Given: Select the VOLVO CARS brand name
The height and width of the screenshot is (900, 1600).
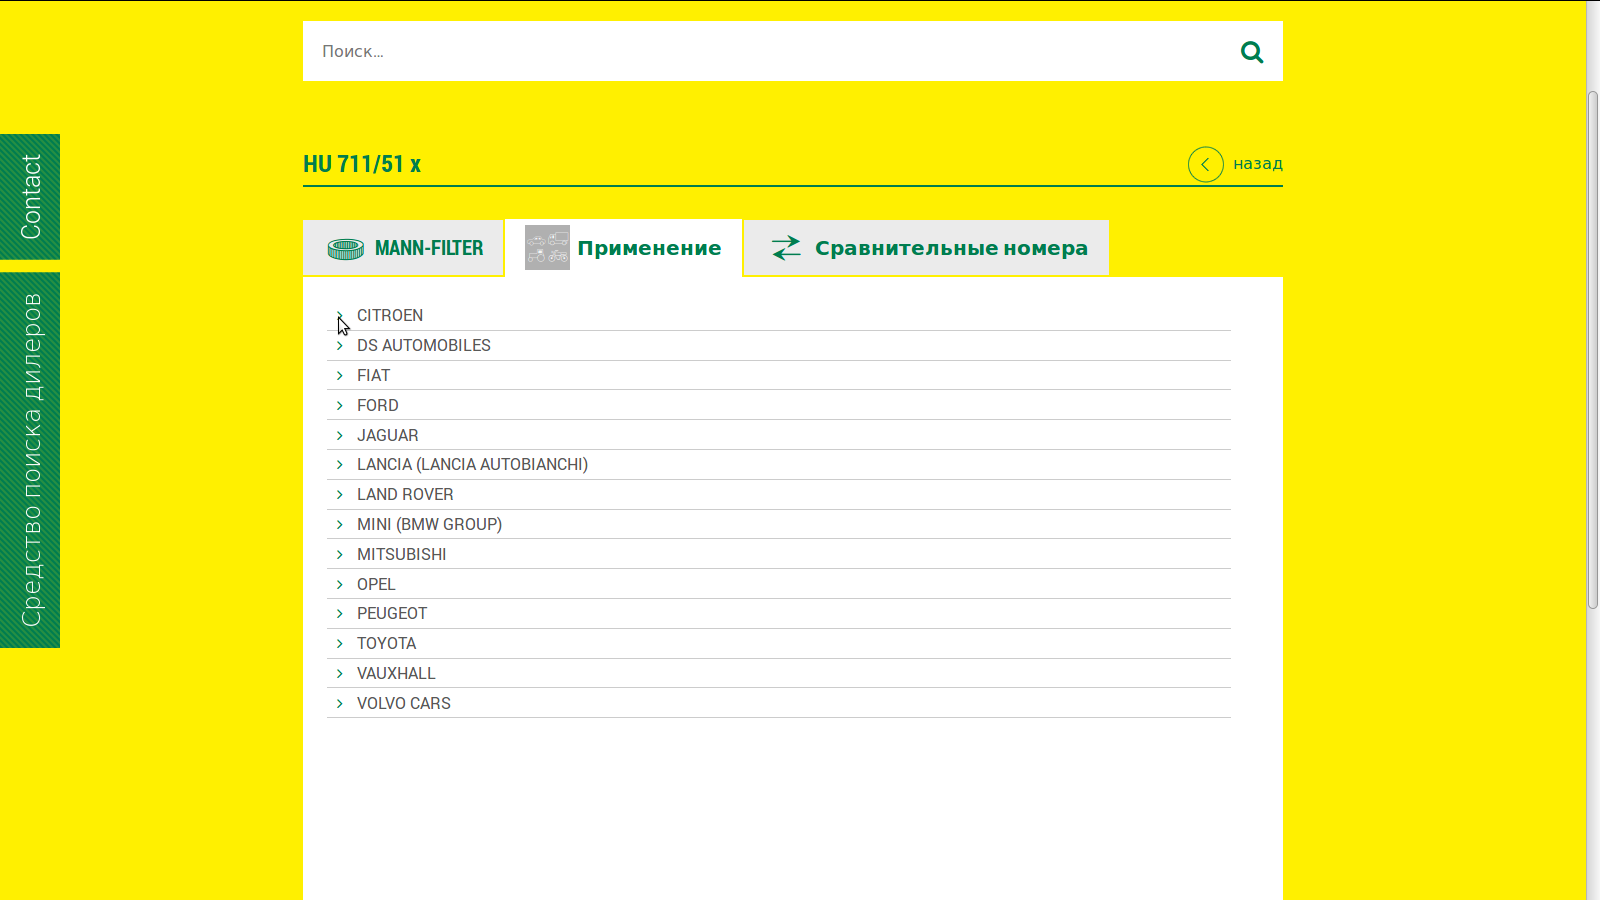Looking at the screenshot, I should click(404, 704).
